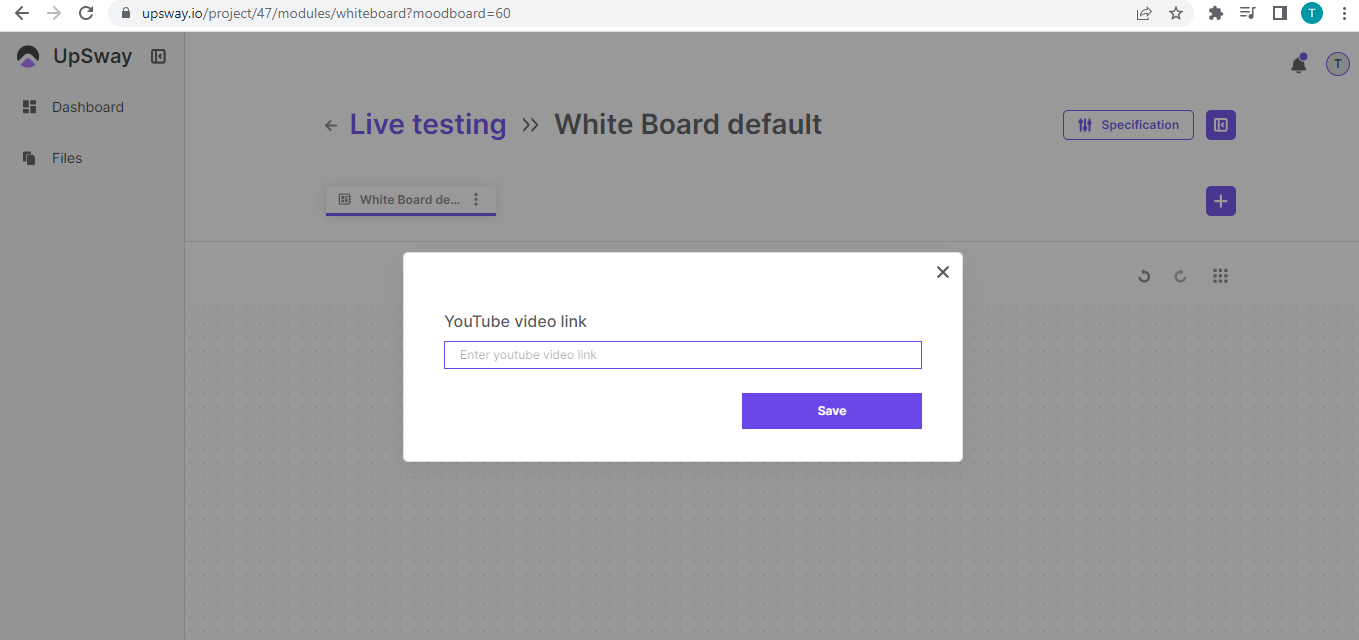
Task: Click the back arrow before Live testing
Action: [x=331, y=125]
